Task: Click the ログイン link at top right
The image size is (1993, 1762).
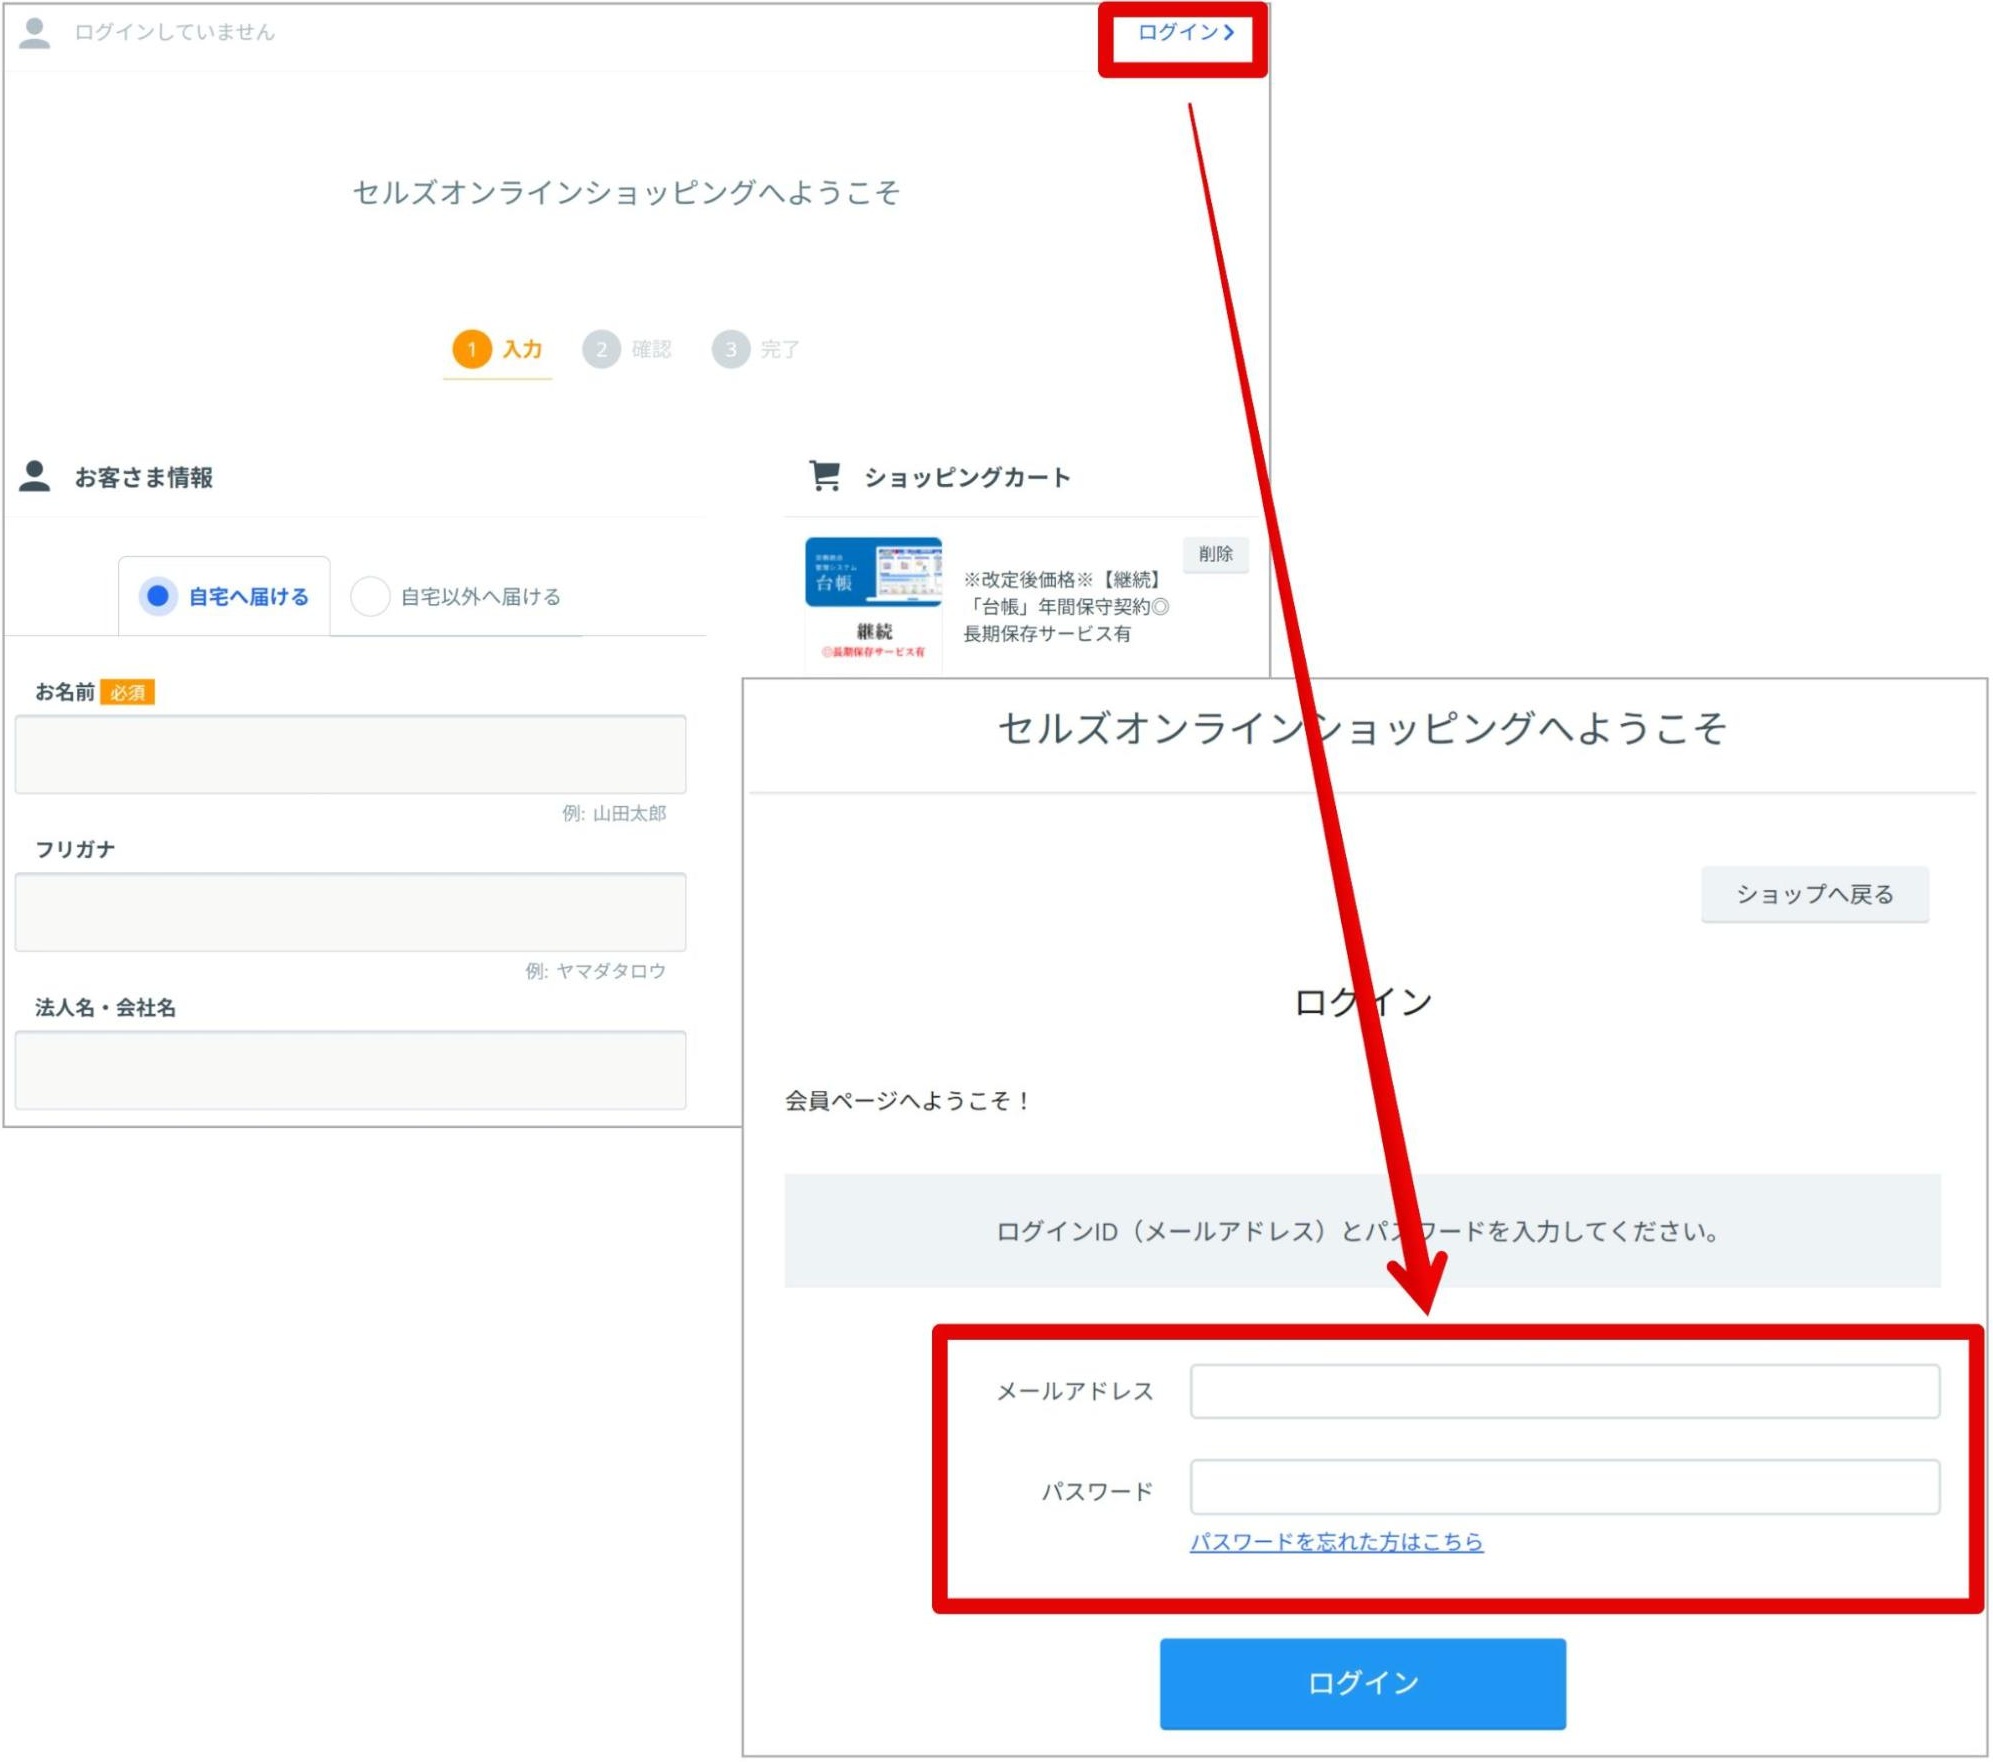Action: (x=1185, y=32)
